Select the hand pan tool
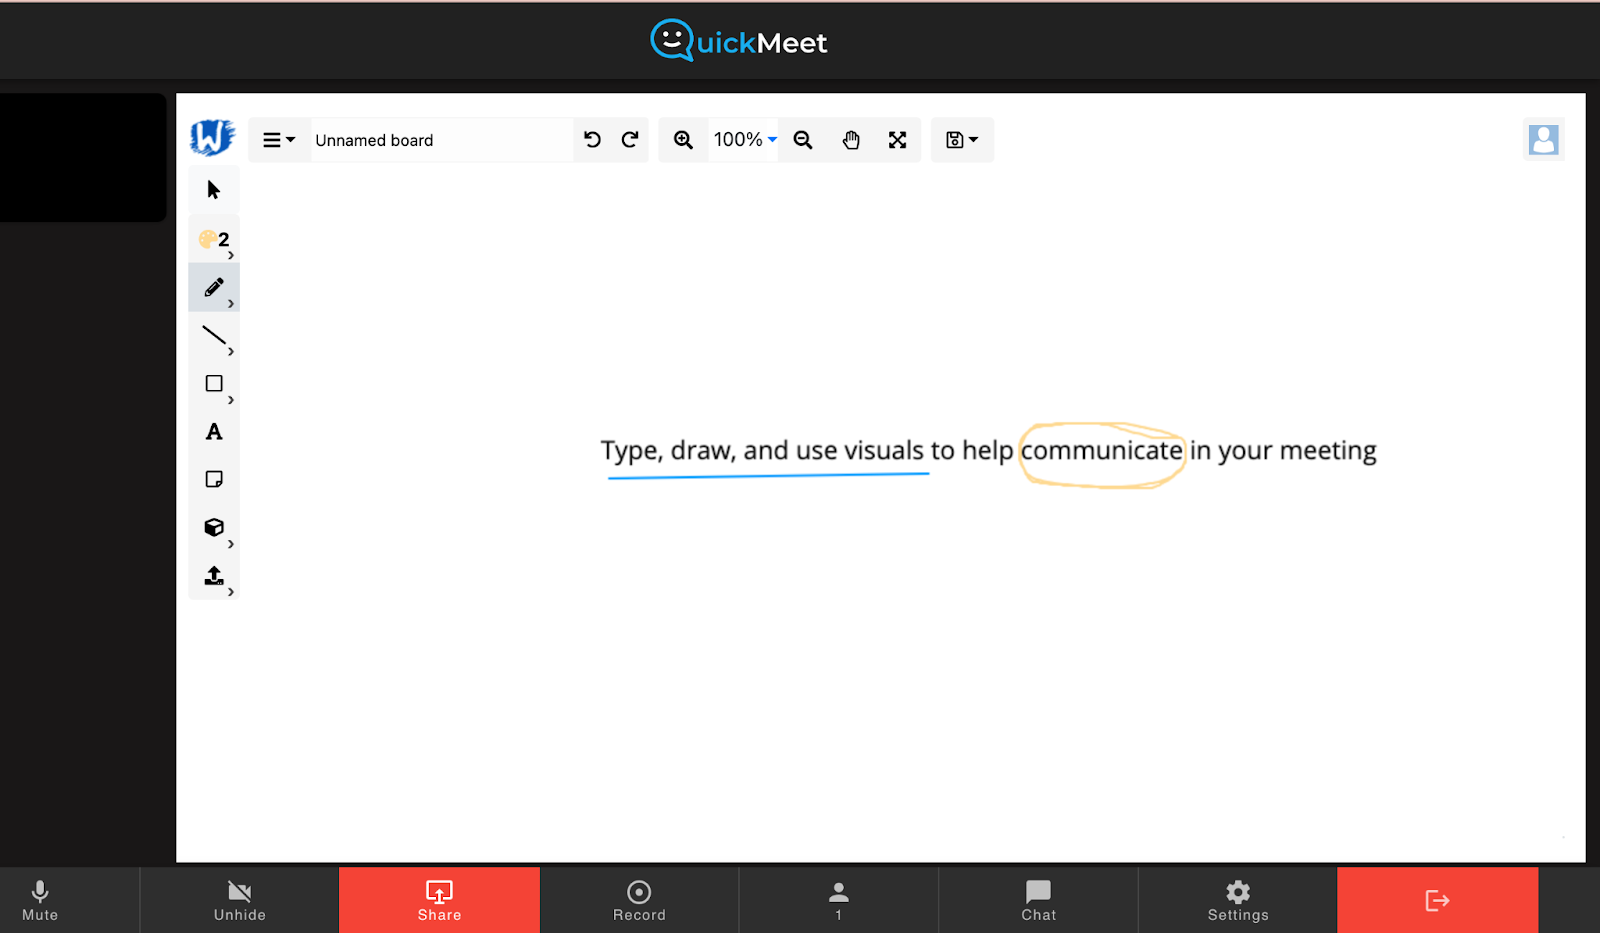Image resolution: width=1600 pixels, height=933 pixels. tap(851, 140)
